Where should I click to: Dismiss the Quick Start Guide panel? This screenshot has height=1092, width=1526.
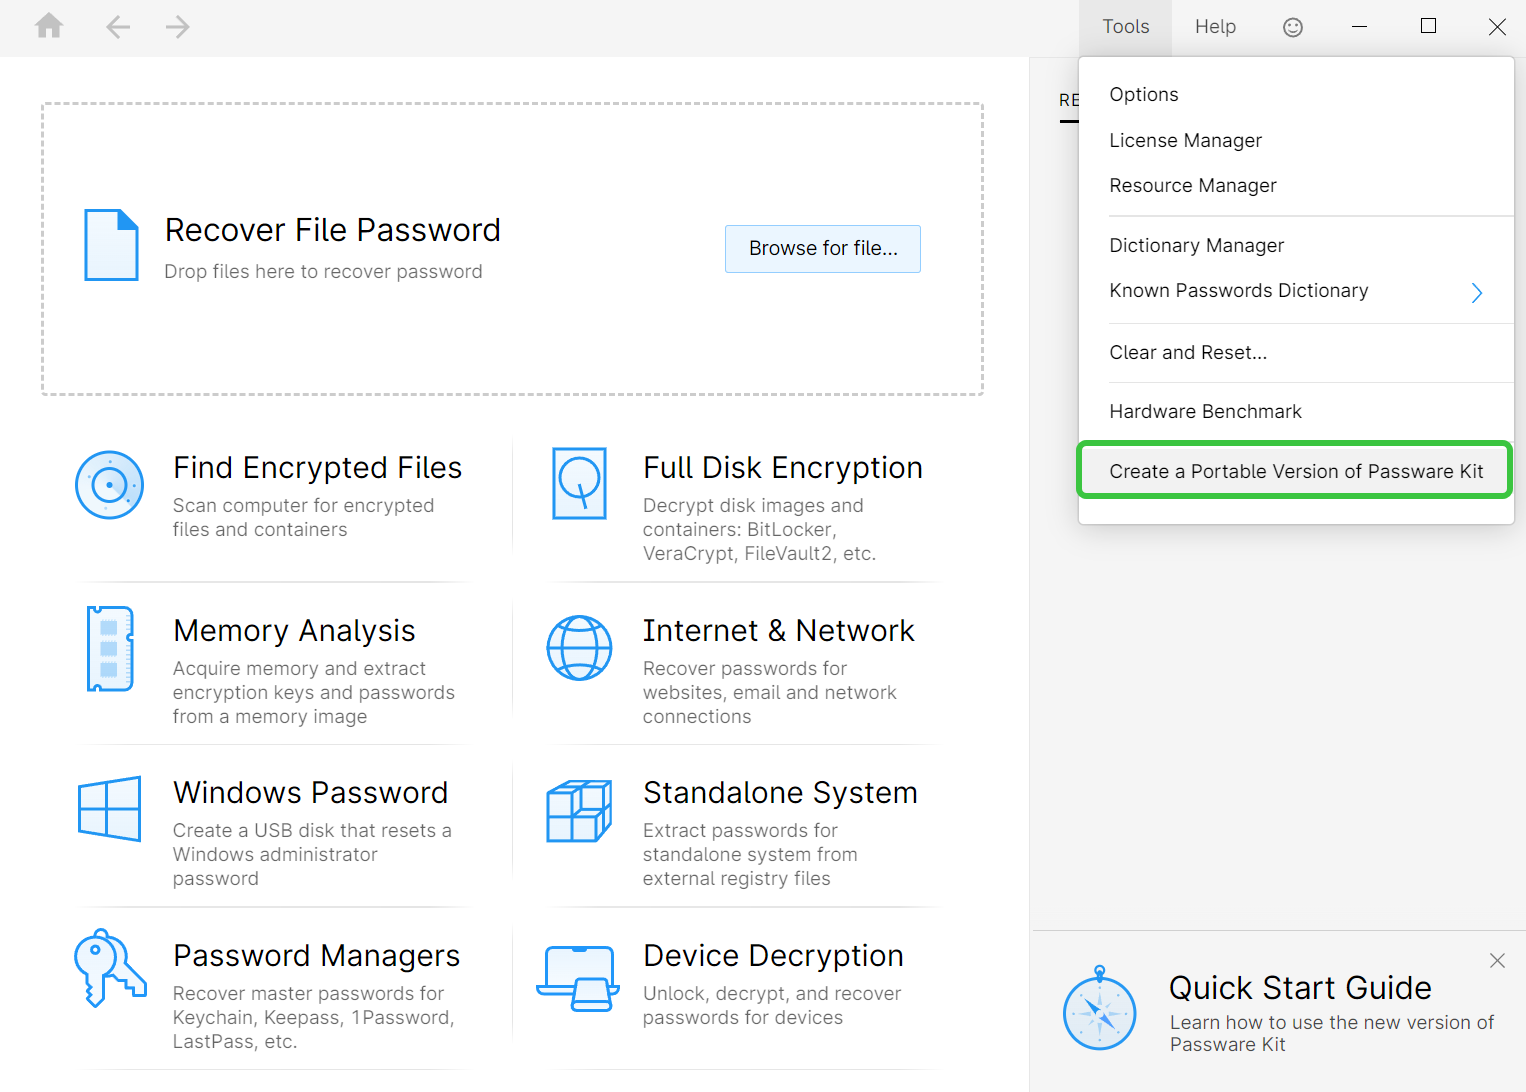coord(1497,961)
